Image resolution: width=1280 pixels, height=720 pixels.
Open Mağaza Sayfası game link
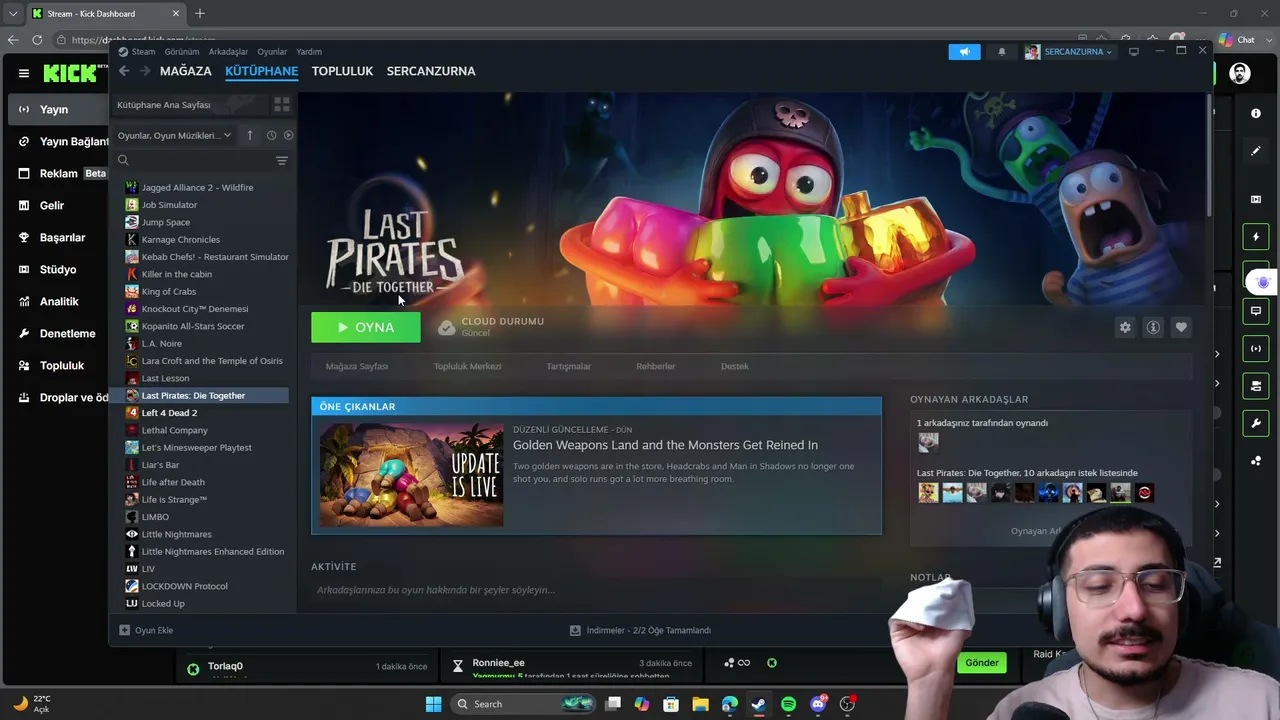[x=357, y=366]
